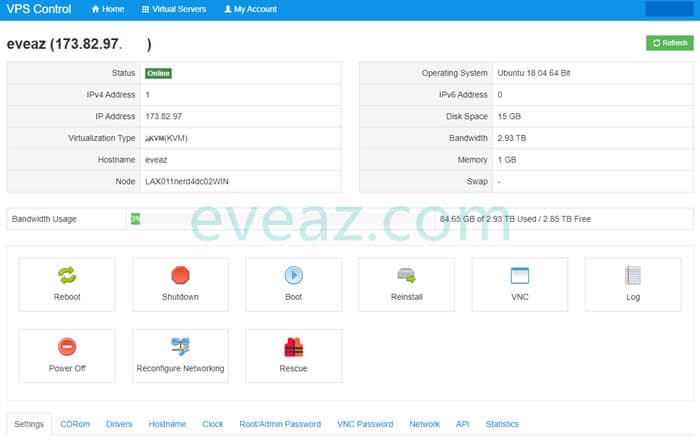Open the Virtual Servers menu

click(x=174, y=9)
